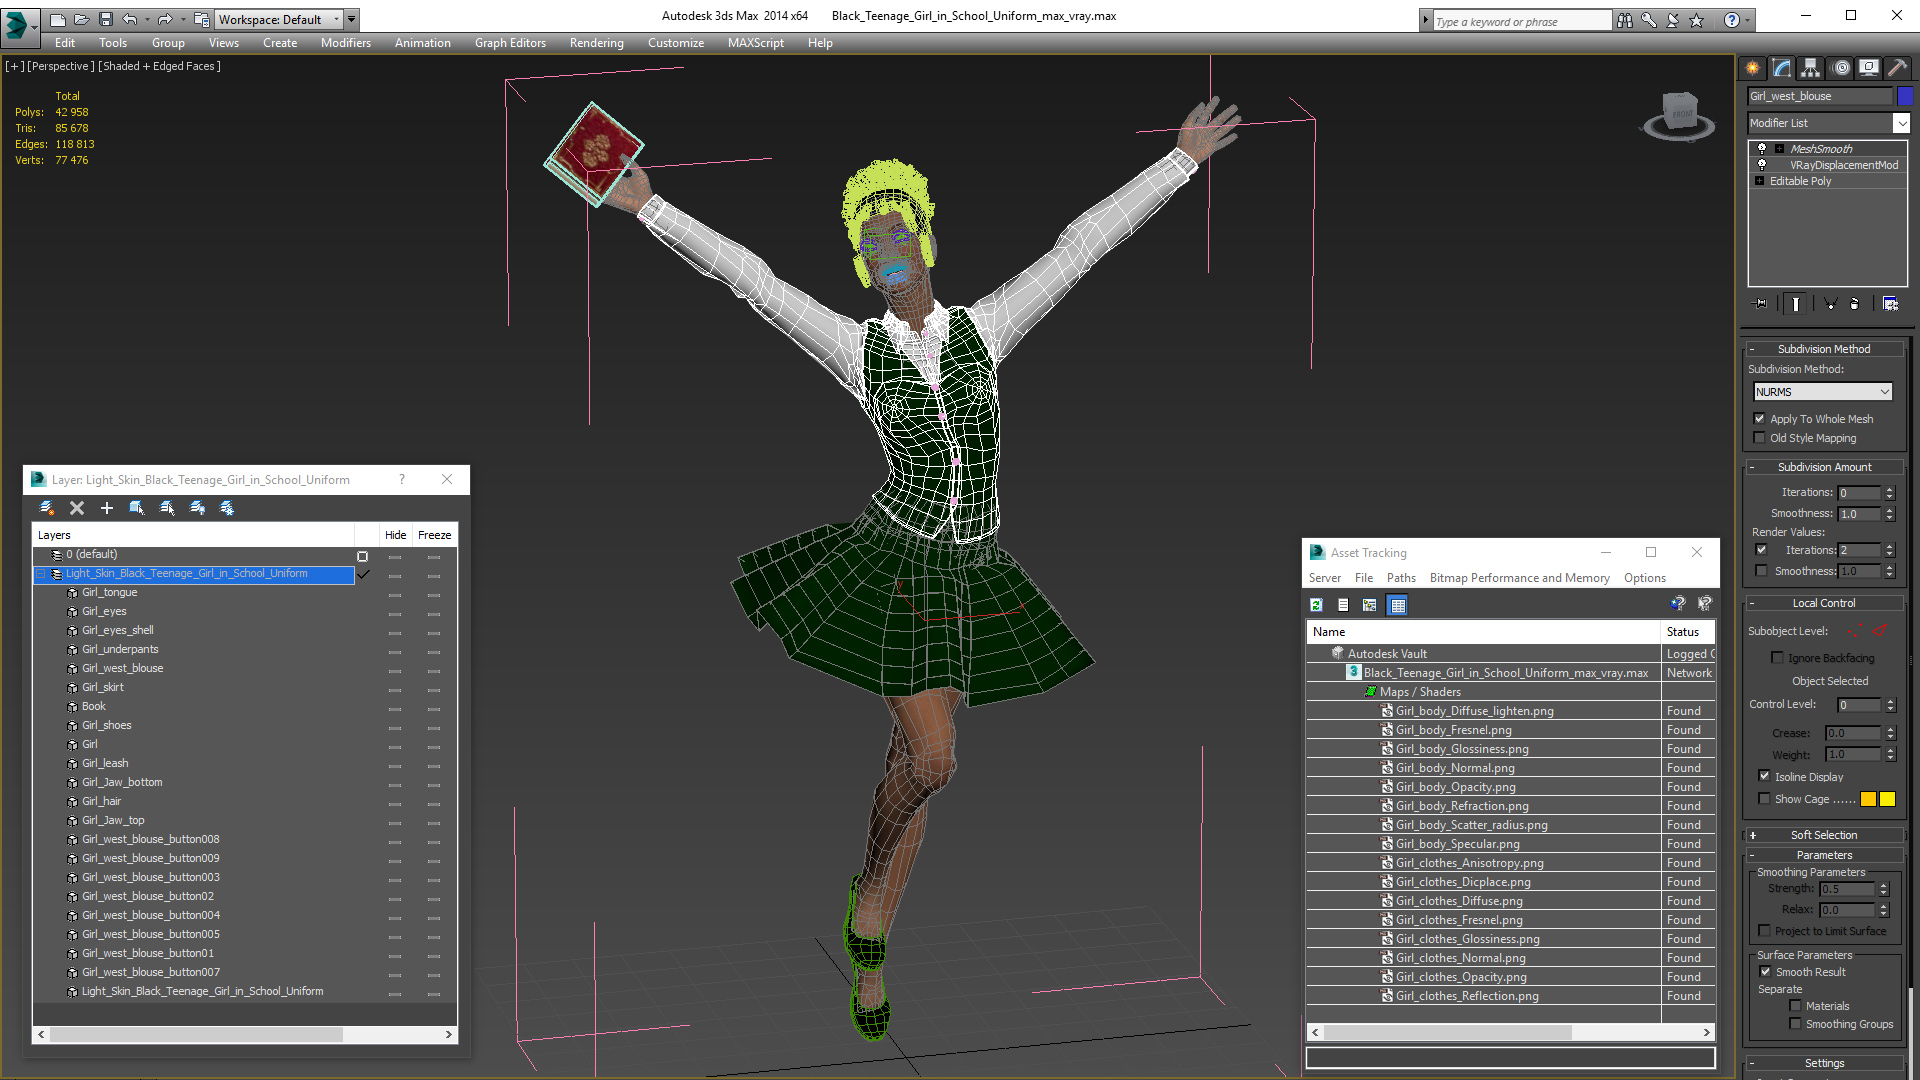Toggle Smooth Result checkbox
Viewport: 1920px width, 1080px height.
click(x=1766, y=972)
